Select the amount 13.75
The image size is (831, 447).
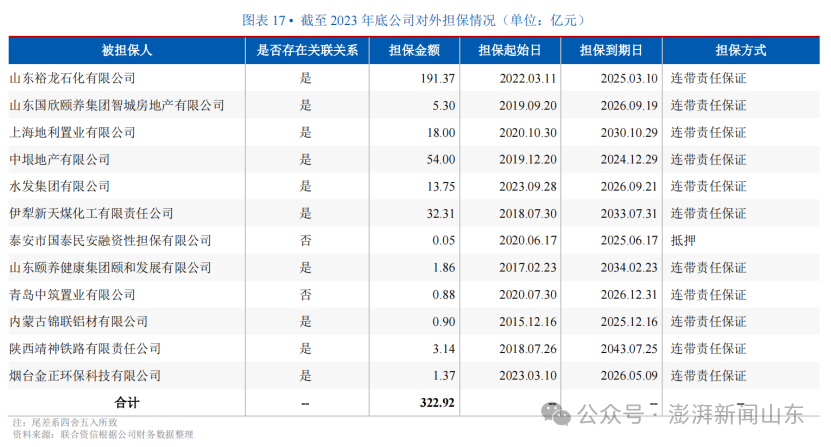click(x=441, y=187)
